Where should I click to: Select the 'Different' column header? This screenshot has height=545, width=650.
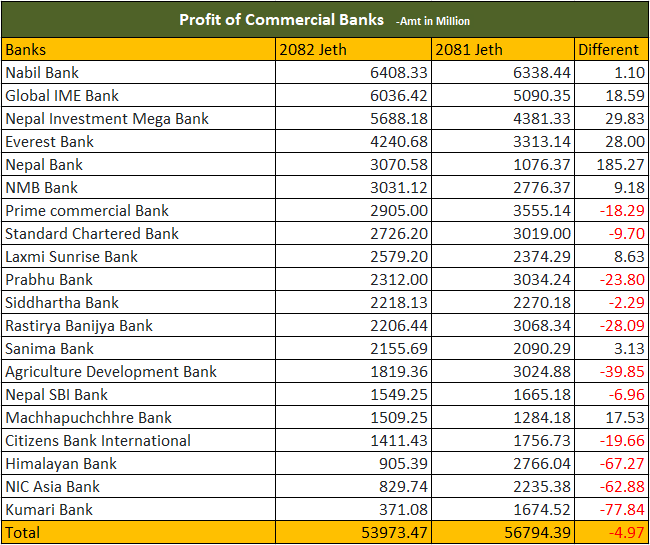[x=611, y=49]
